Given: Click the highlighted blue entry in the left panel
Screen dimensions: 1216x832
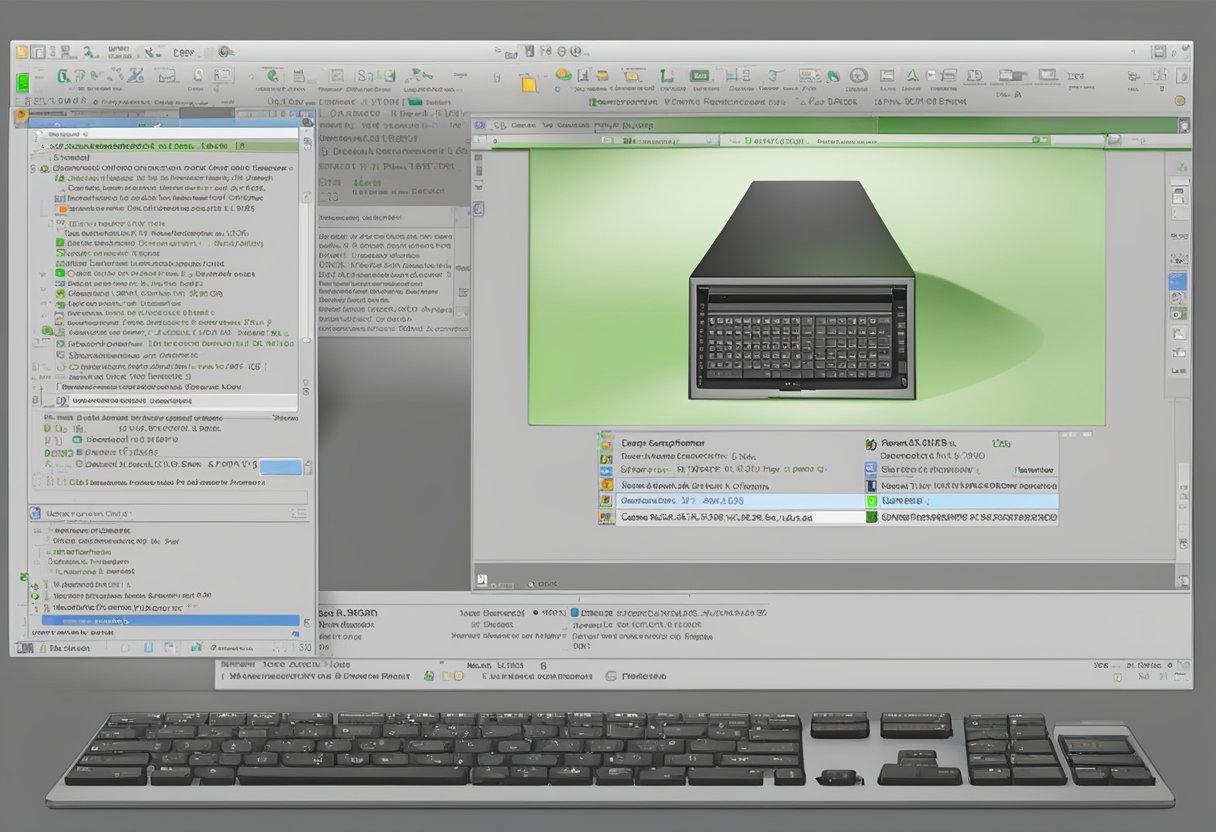Looking at the screenshot, I should (170, 623).
